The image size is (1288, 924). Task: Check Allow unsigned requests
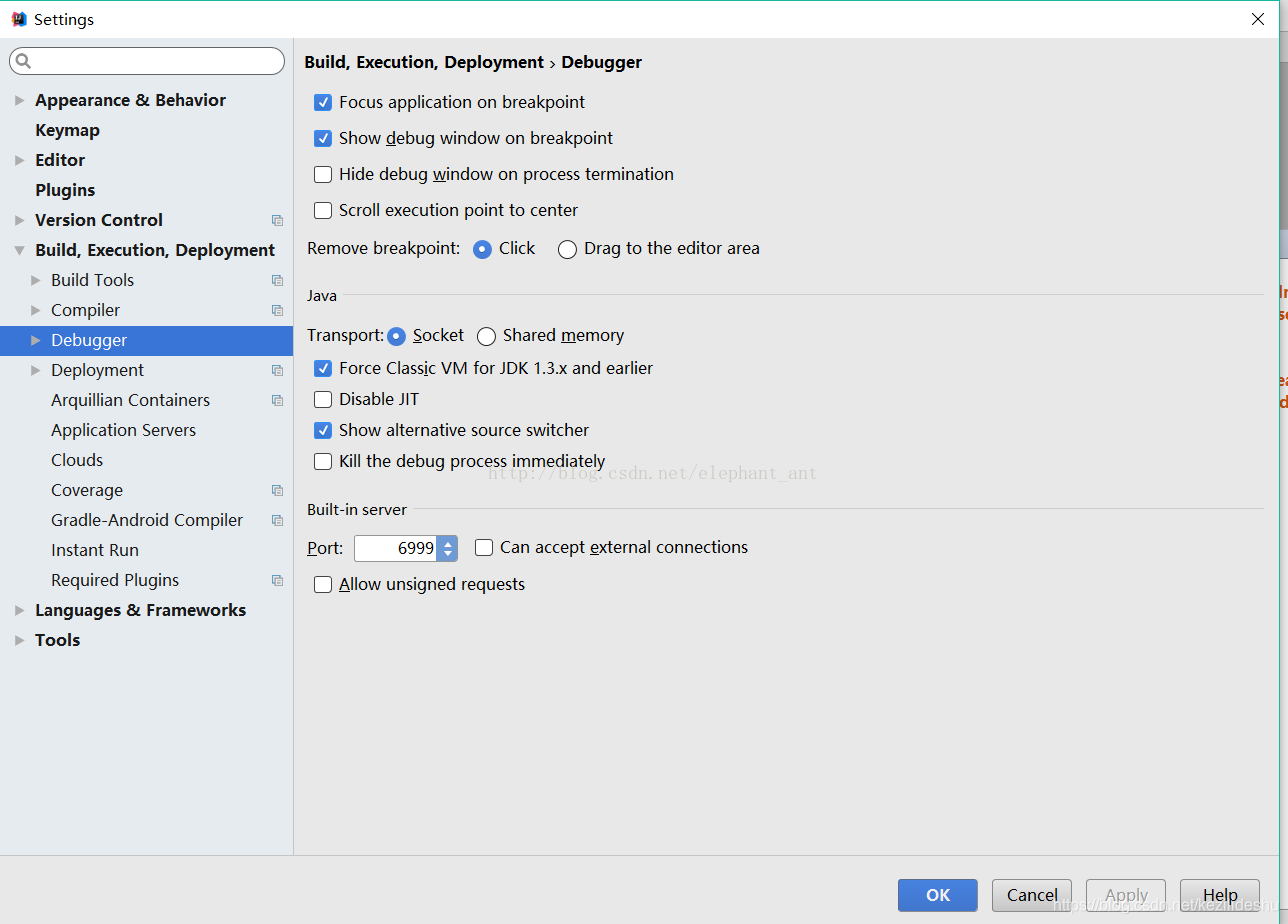click(323, 584)
